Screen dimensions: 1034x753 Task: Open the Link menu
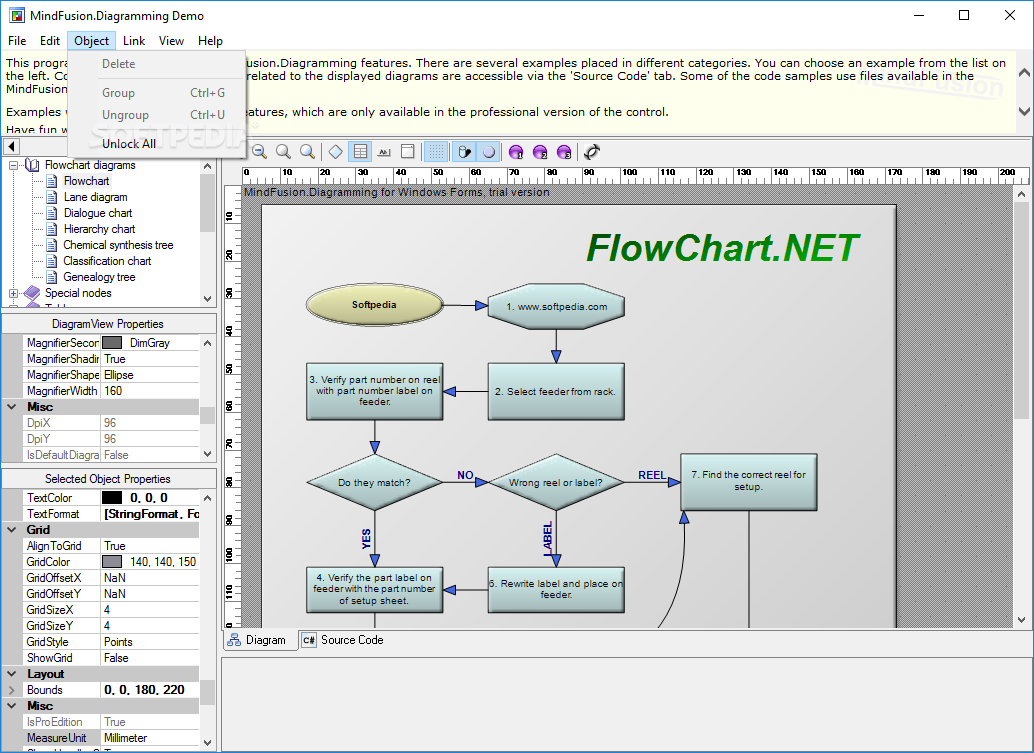(x=134, y=41)
